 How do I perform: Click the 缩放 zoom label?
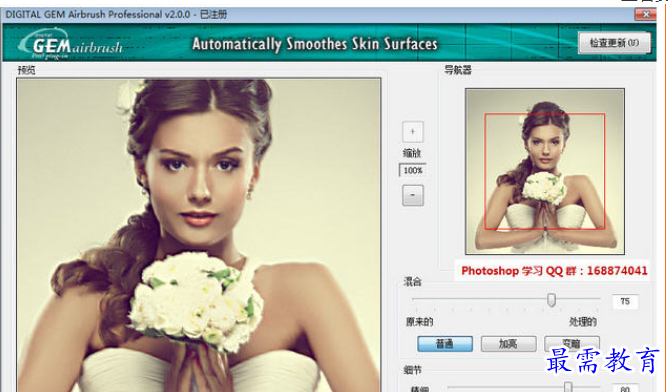[x=412, y=153]
